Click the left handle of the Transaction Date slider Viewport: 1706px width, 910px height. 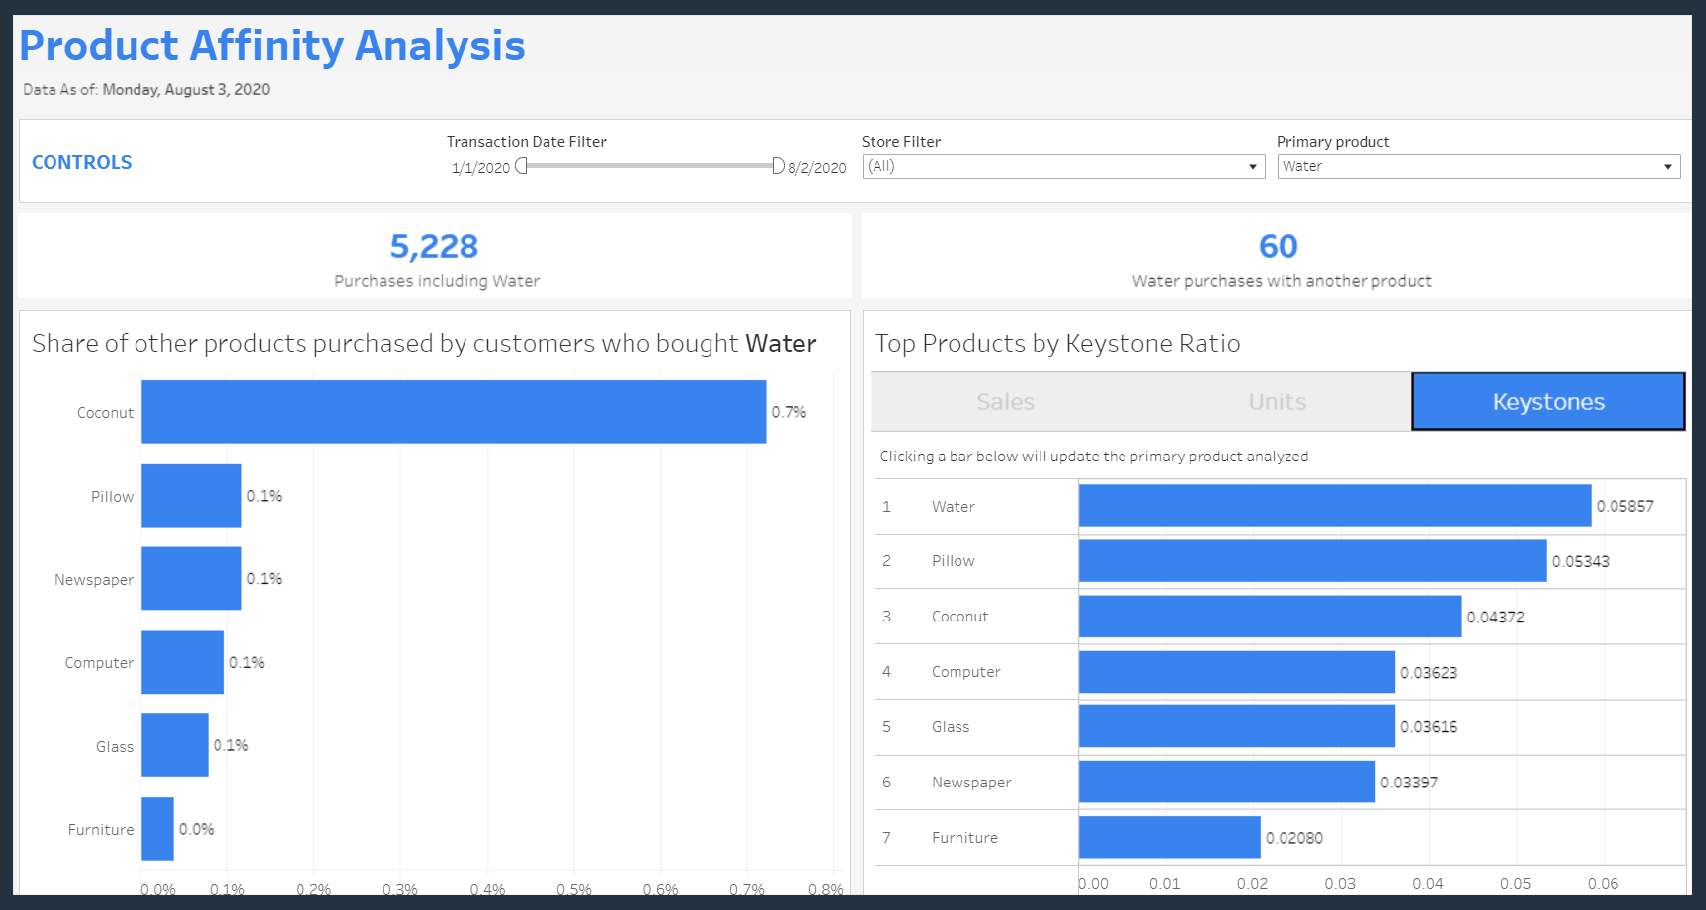pyautogui.click(x=521, y=167)
